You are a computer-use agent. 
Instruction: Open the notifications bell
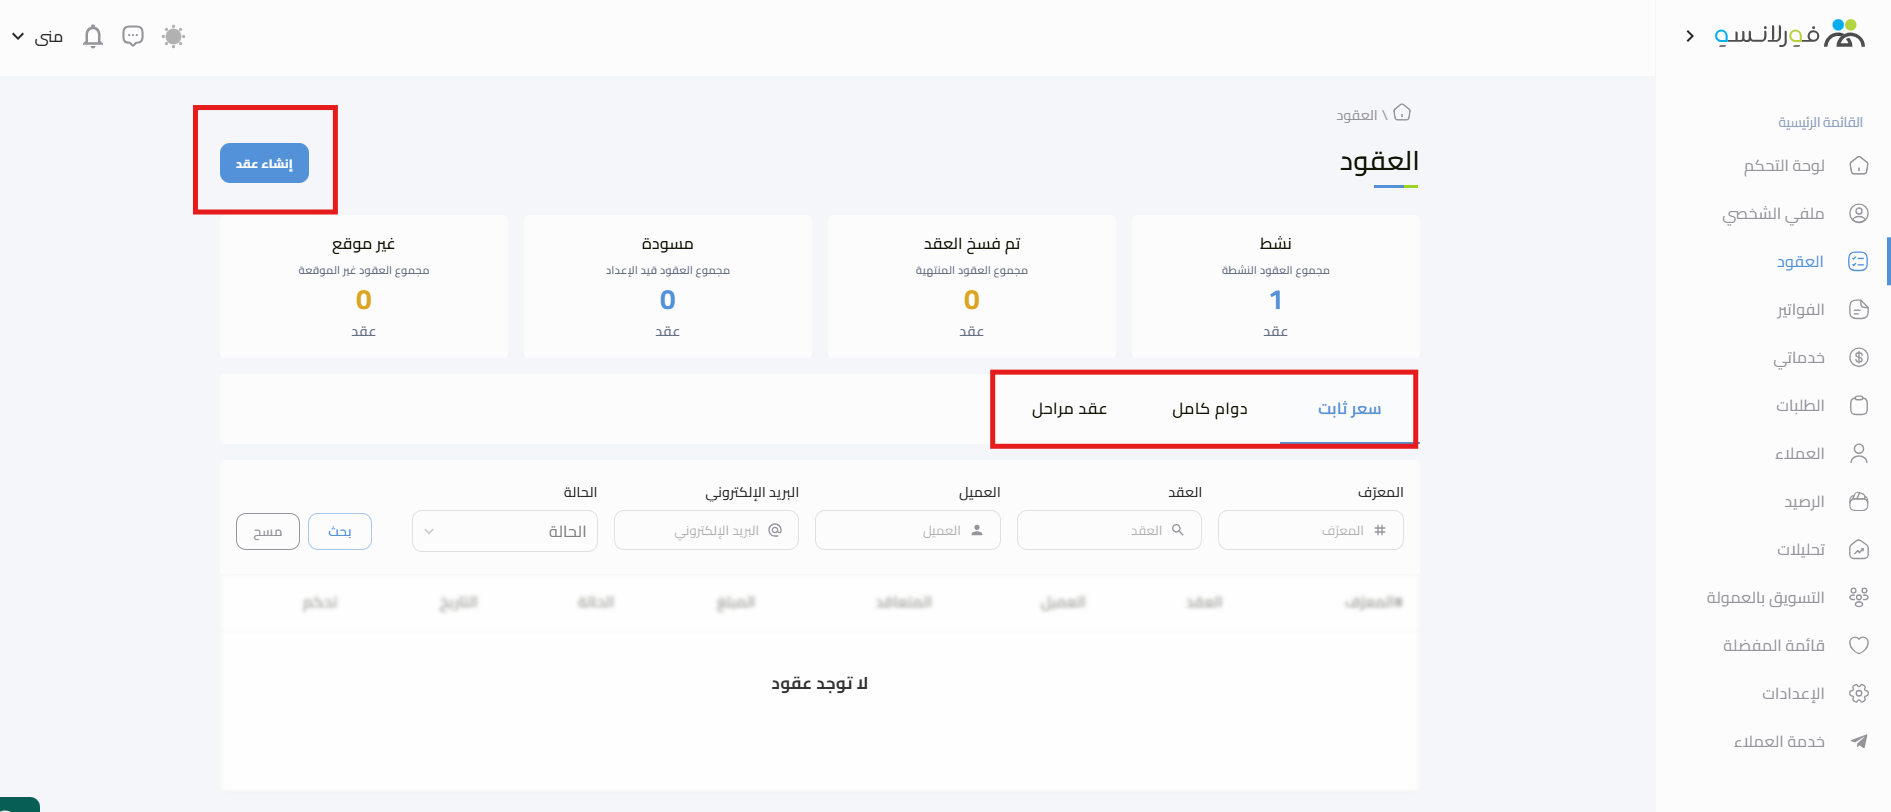93,37
